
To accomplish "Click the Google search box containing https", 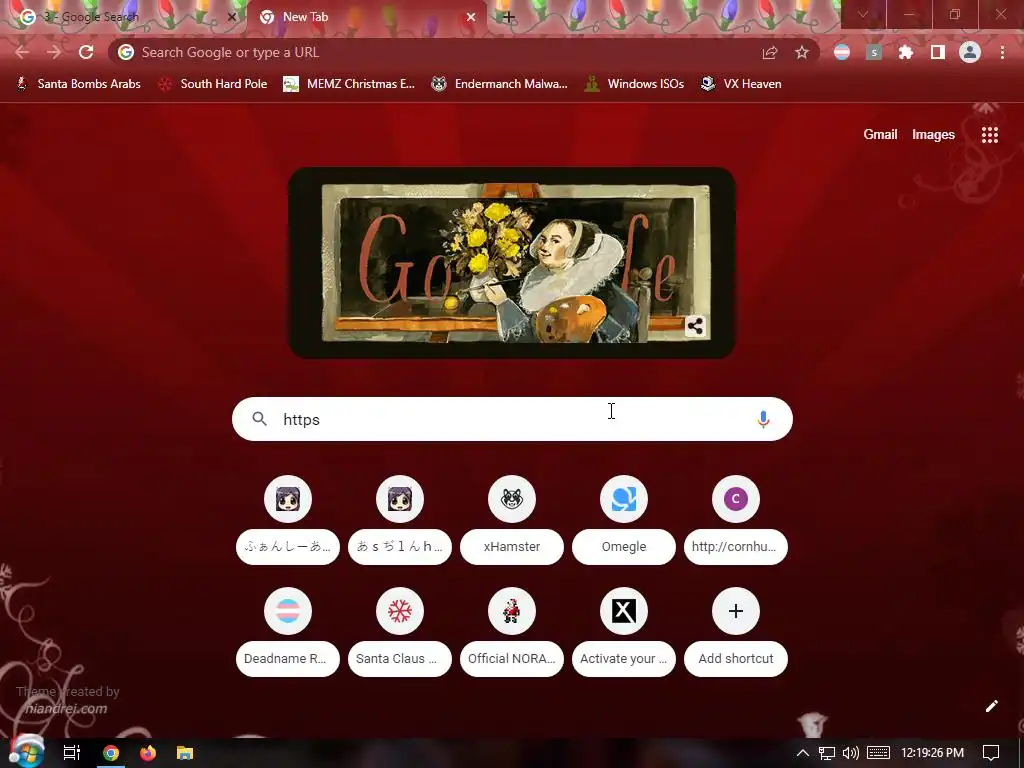I will coord(512,419).
